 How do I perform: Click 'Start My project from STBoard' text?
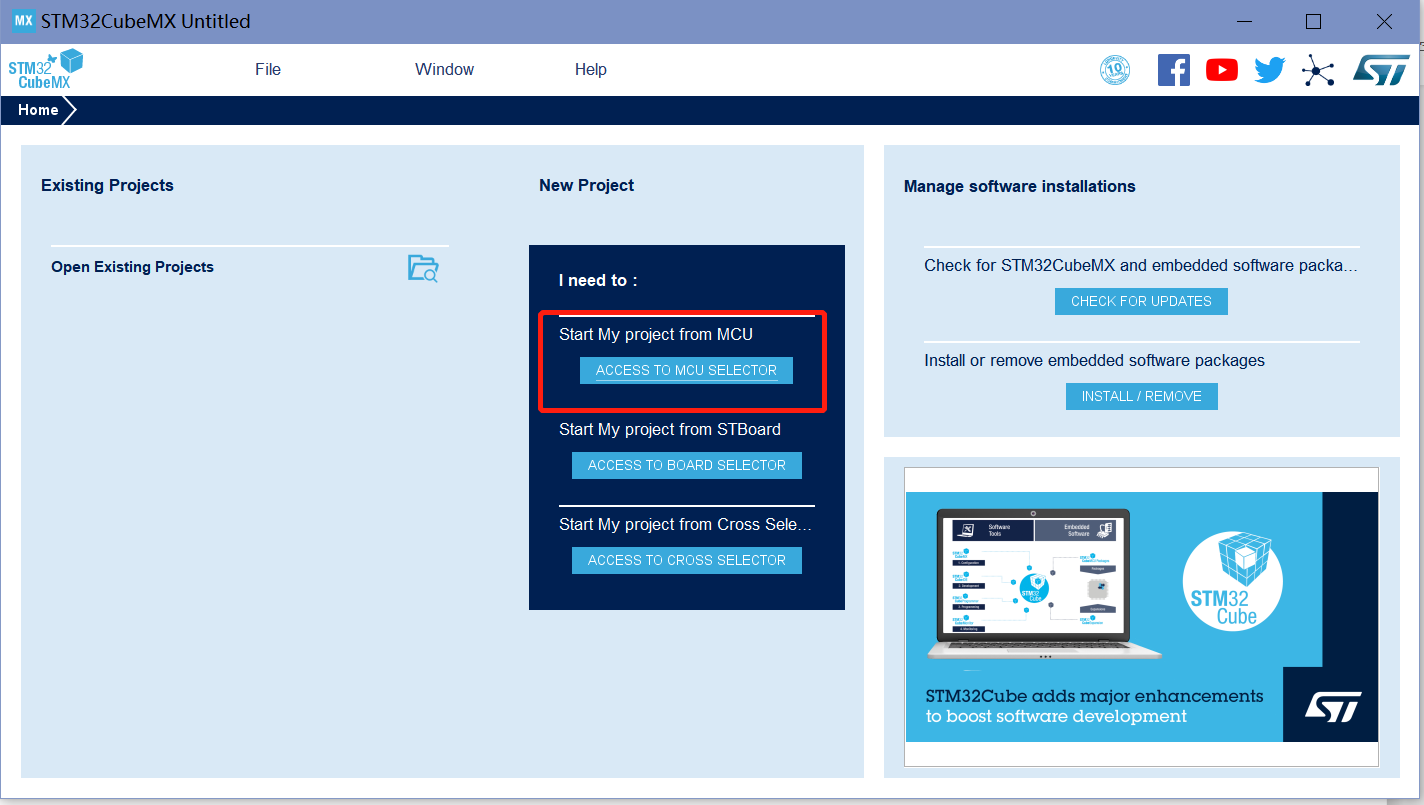pyautogui.click(x=670, y=429)
